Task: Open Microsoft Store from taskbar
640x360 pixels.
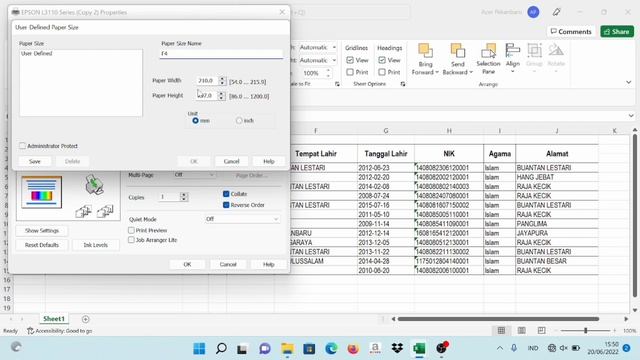Action: (x=309, y=349)
